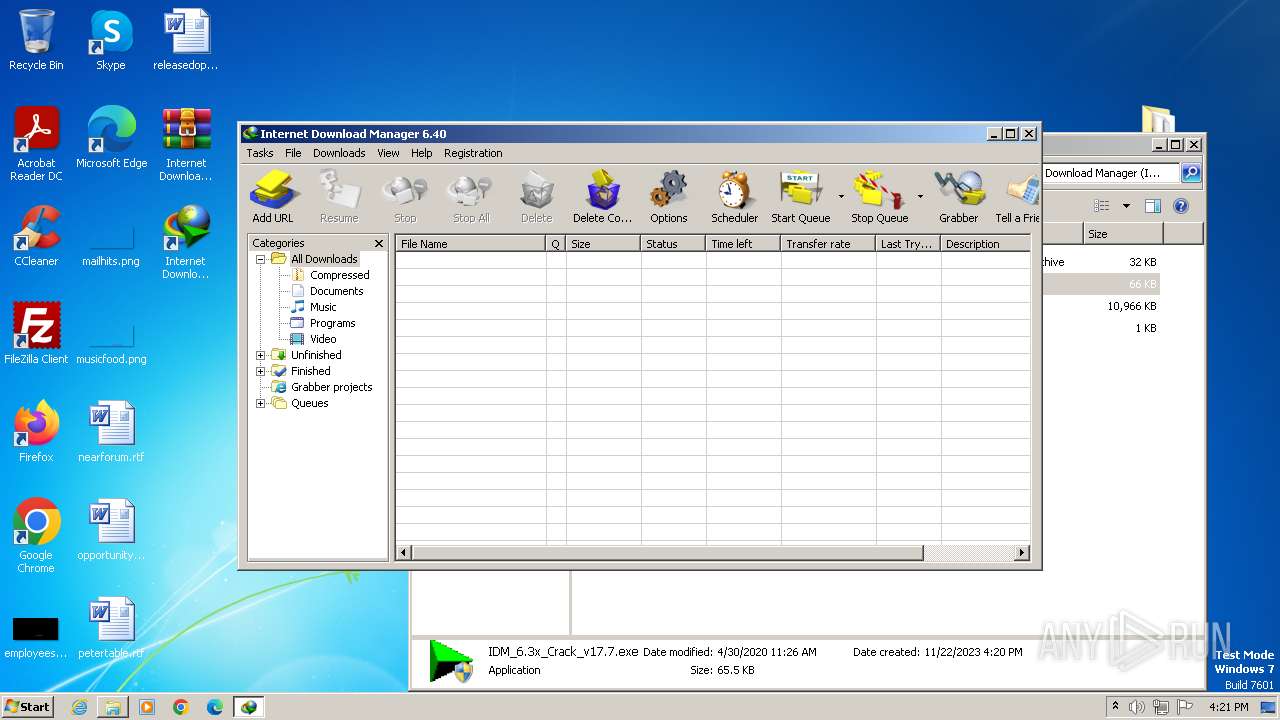Expand the Queues category node
This screenshot has width=1280, height=720.
coord(261,403)
